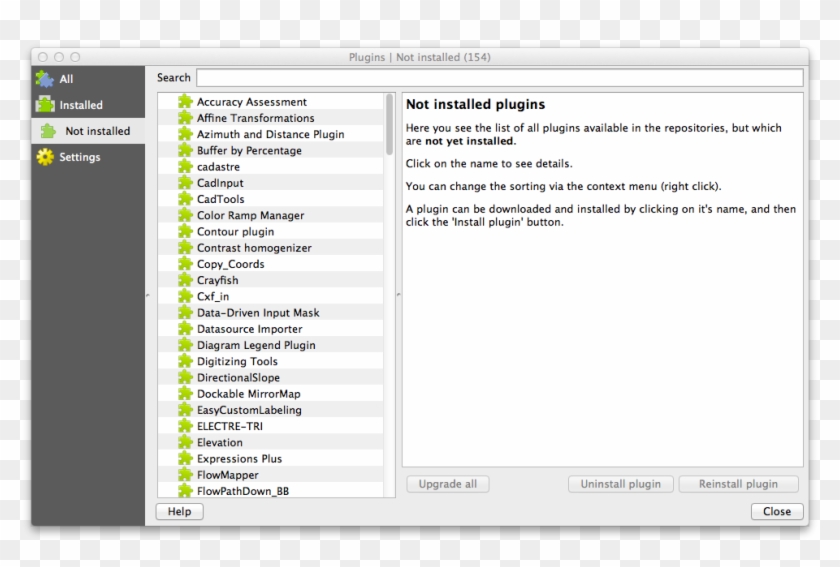This screenshot has width=840, height=567.
Task: Click the plugin icon next to cadastre
Action: tap(185, 166)
